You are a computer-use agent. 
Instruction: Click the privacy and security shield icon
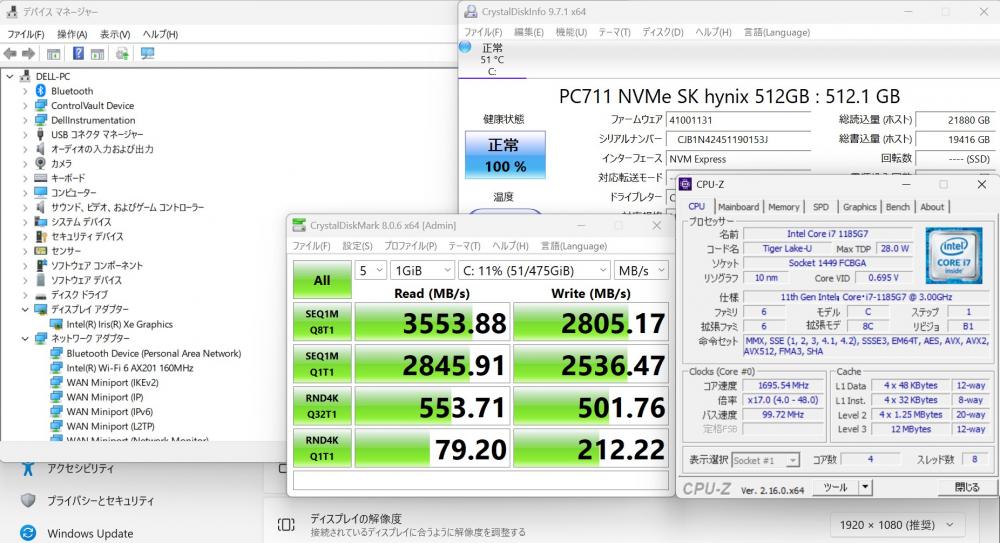pos(28,500)
